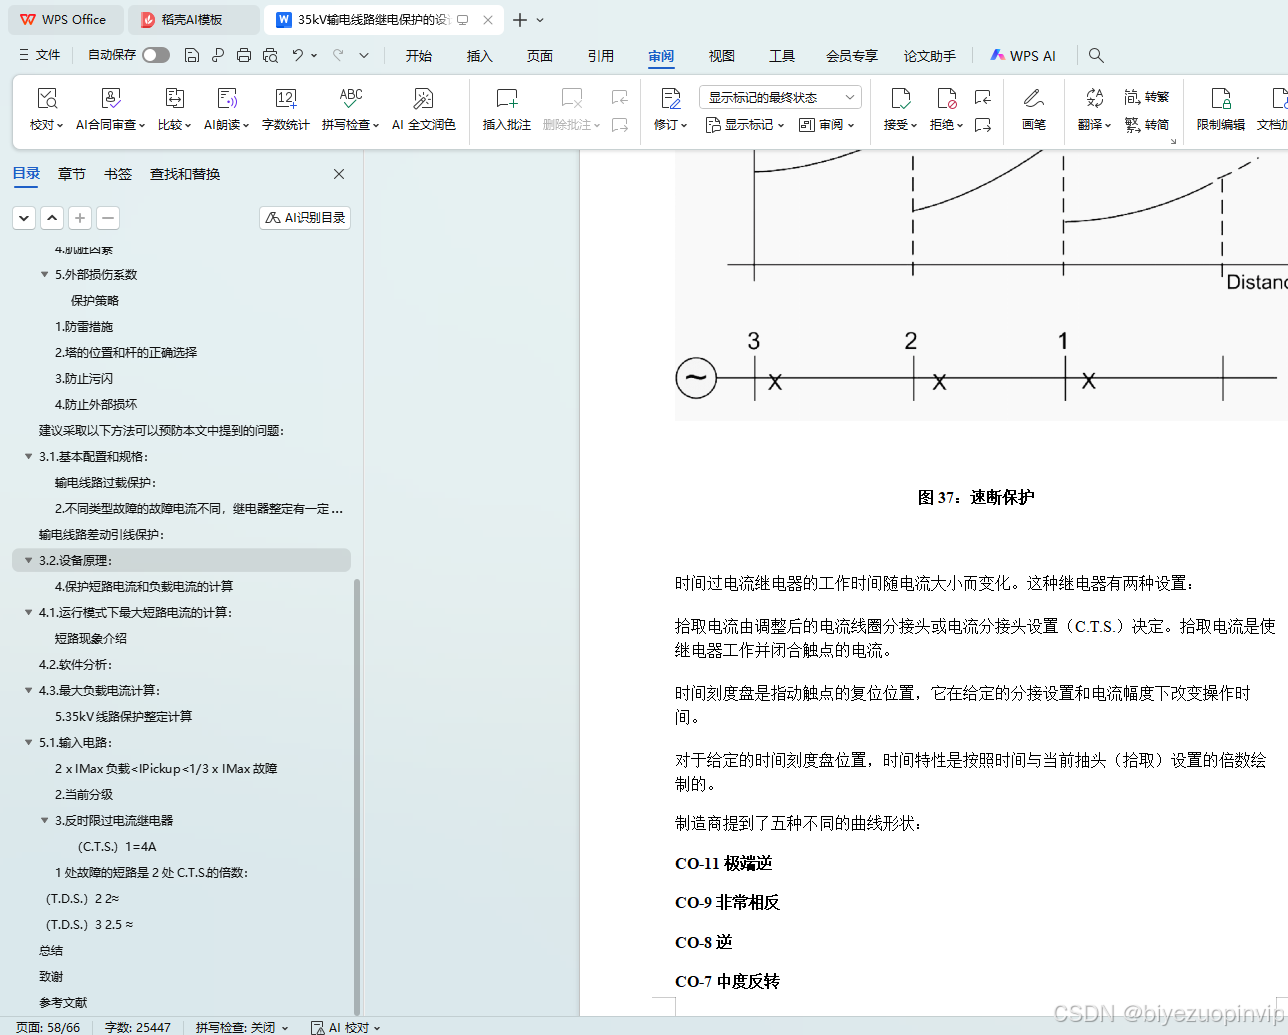Click 转简 convert to simplified Chinese
1288x1035 pixels.
(x=1147, y=125)
